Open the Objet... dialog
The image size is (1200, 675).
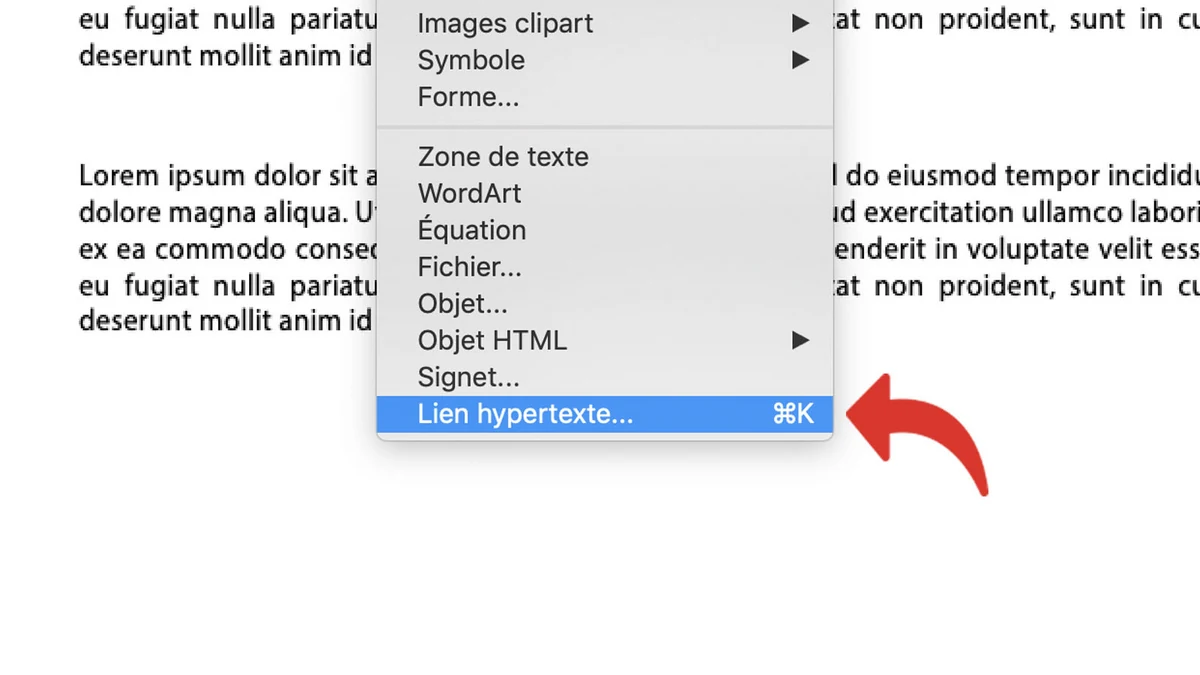(463, 303)
